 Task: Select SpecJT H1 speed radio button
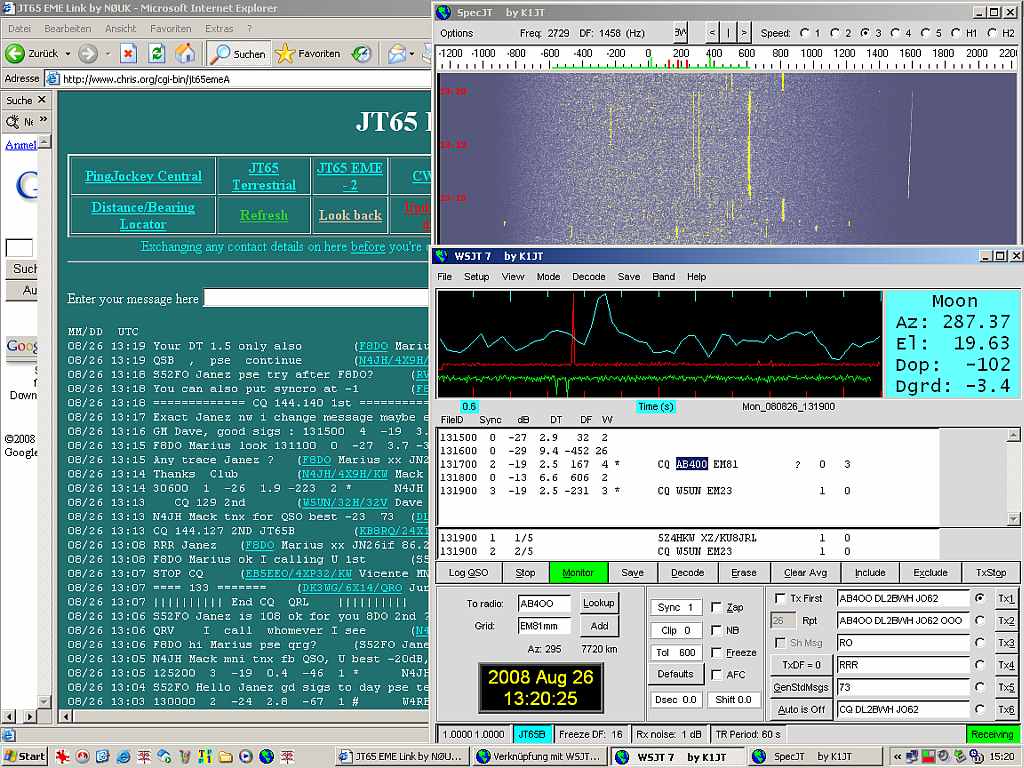click(x=956, y=33)
